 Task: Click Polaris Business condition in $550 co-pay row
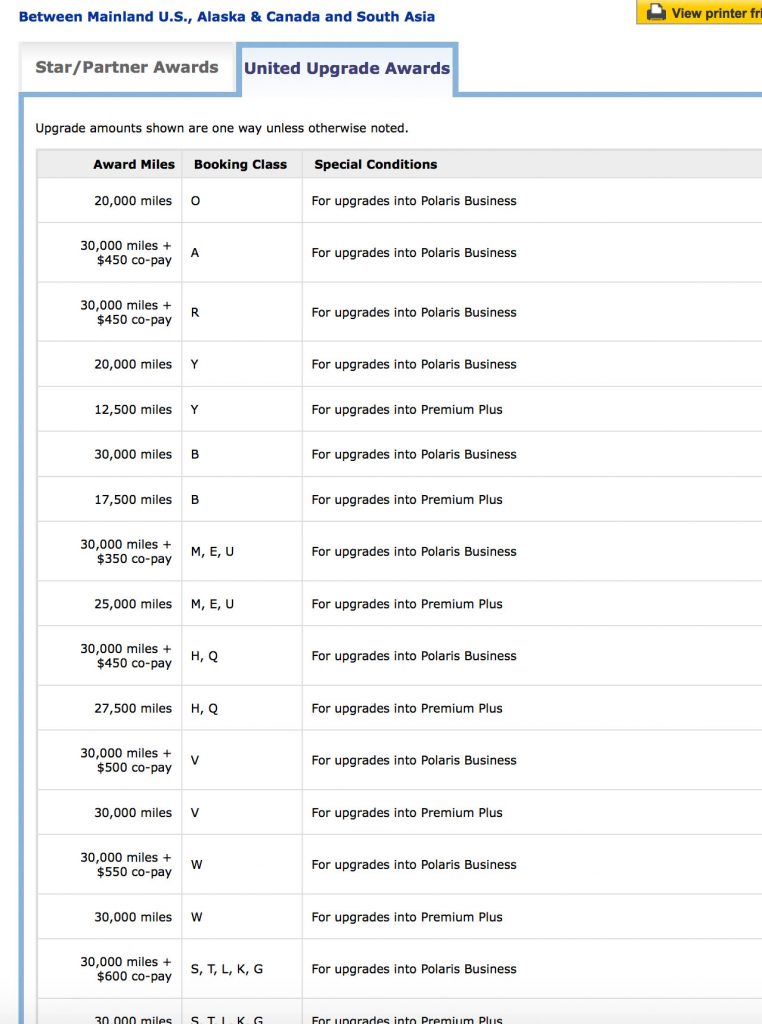pyautogui.click(x=414, y=865)
